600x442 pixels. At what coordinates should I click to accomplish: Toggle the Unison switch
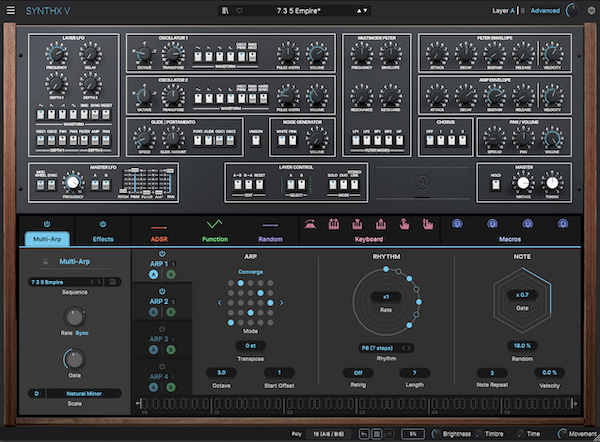(x=256, y=140)
